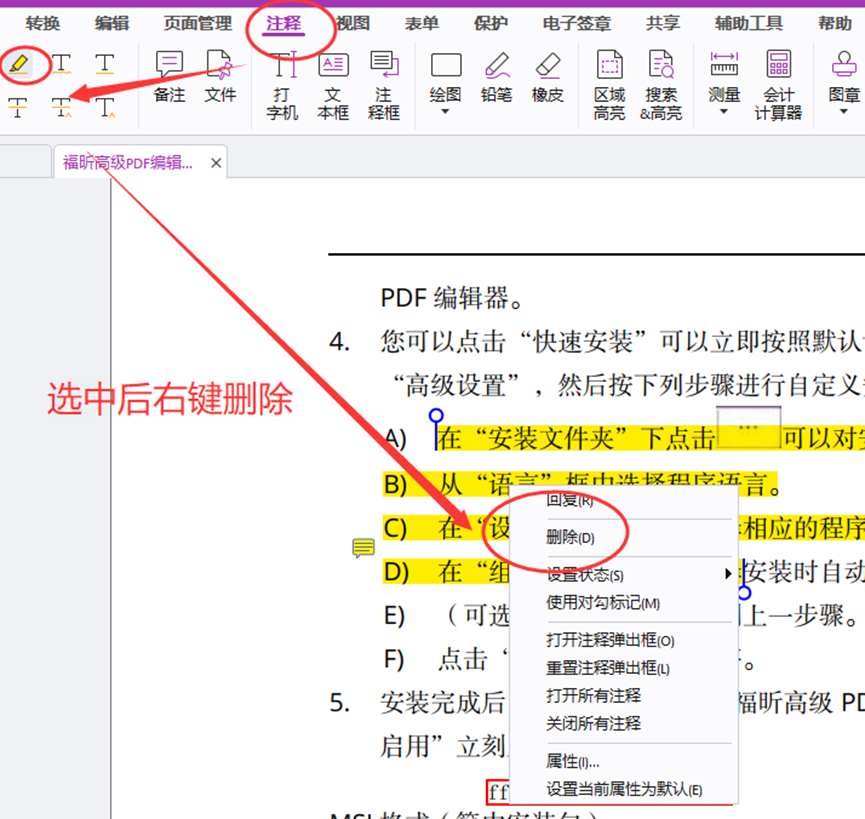Activate 区域高亮 area highlight
The width and height of the screenshot is (865, 819).
point(610,85)
